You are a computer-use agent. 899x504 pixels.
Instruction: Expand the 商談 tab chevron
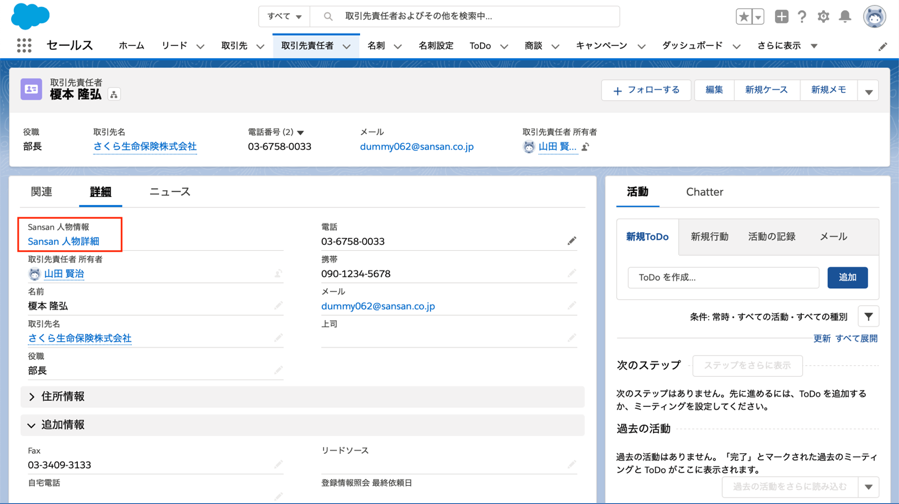555,46
